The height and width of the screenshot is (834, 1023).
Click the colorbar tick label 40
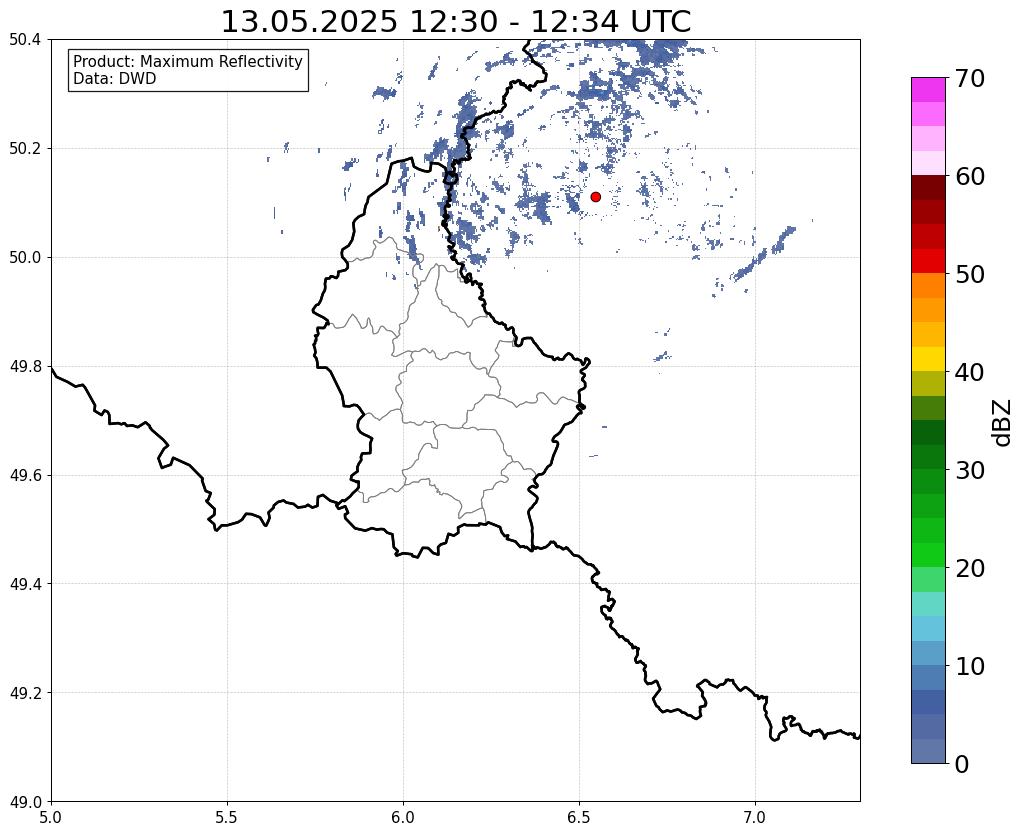point(970,372)
